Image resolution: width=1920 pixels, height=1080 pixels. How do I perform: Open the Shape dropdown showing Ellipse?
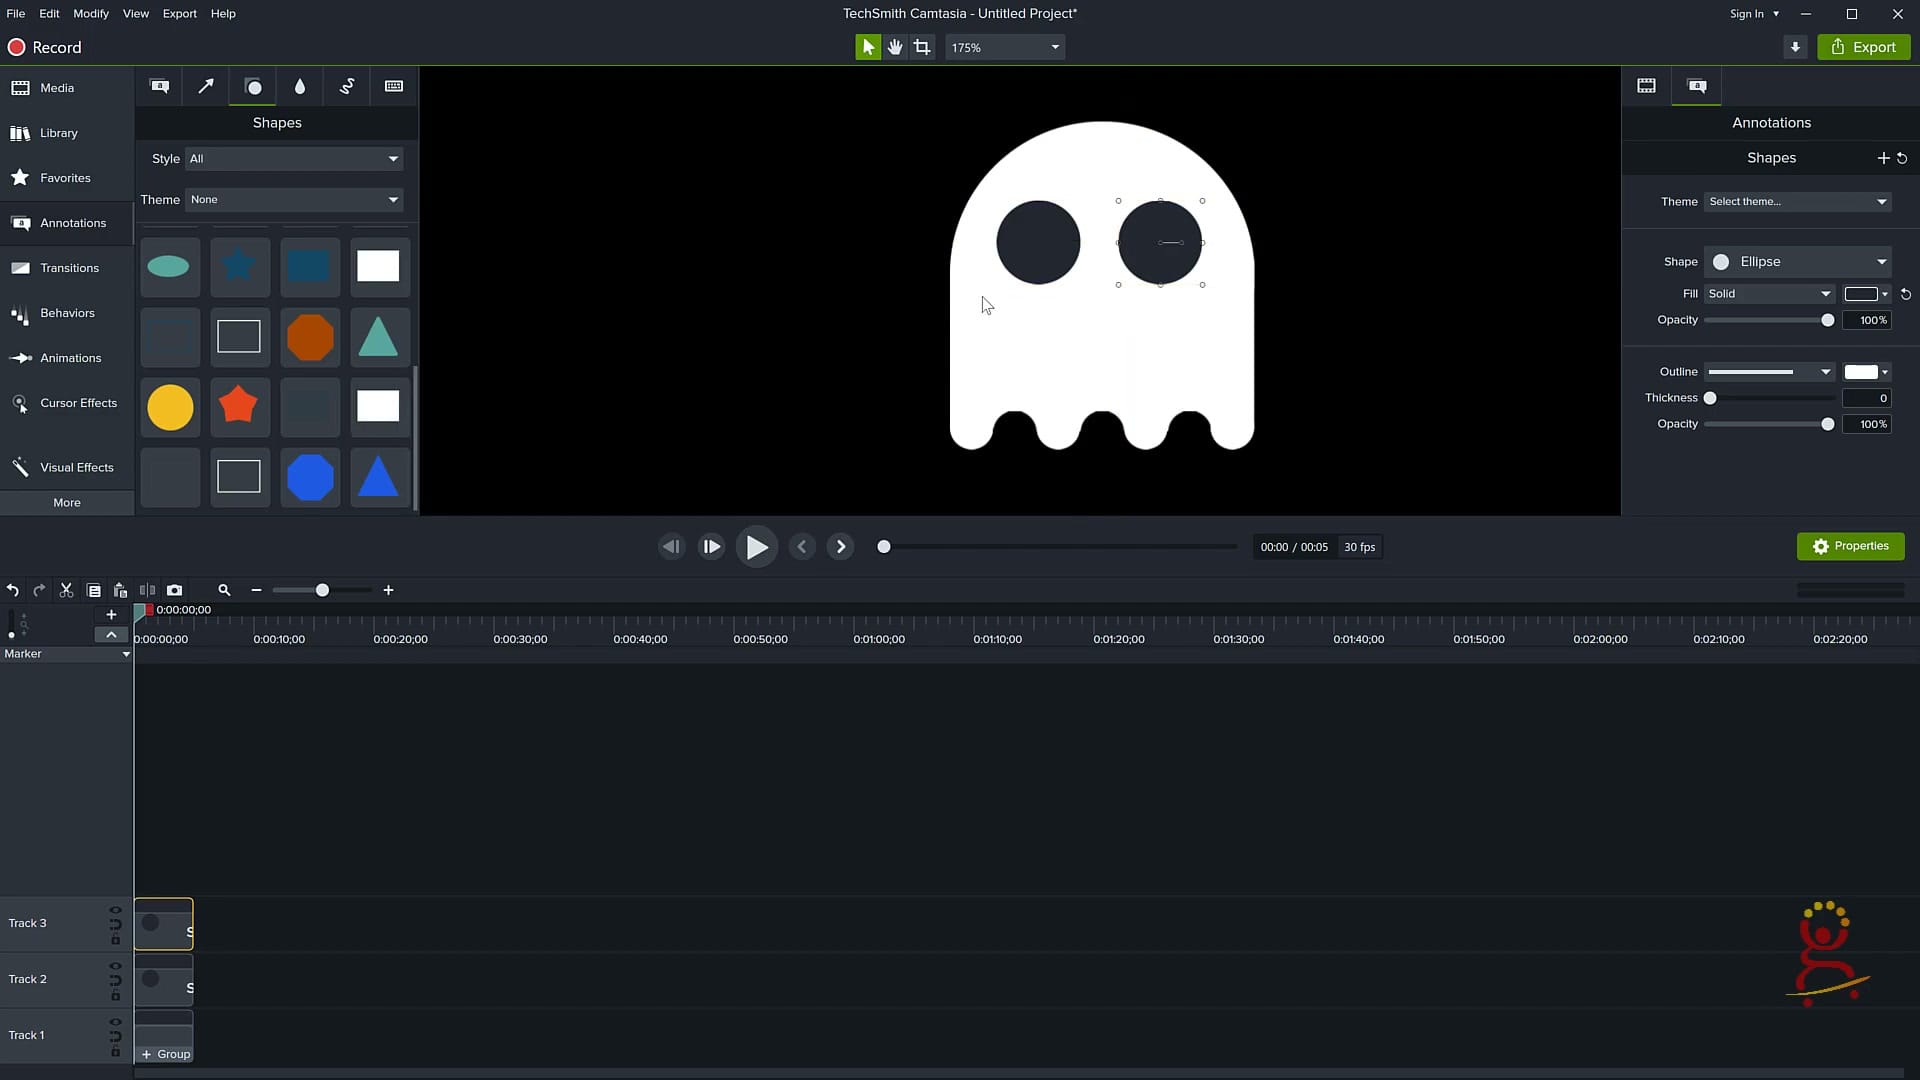click(x=1797, y=261)
